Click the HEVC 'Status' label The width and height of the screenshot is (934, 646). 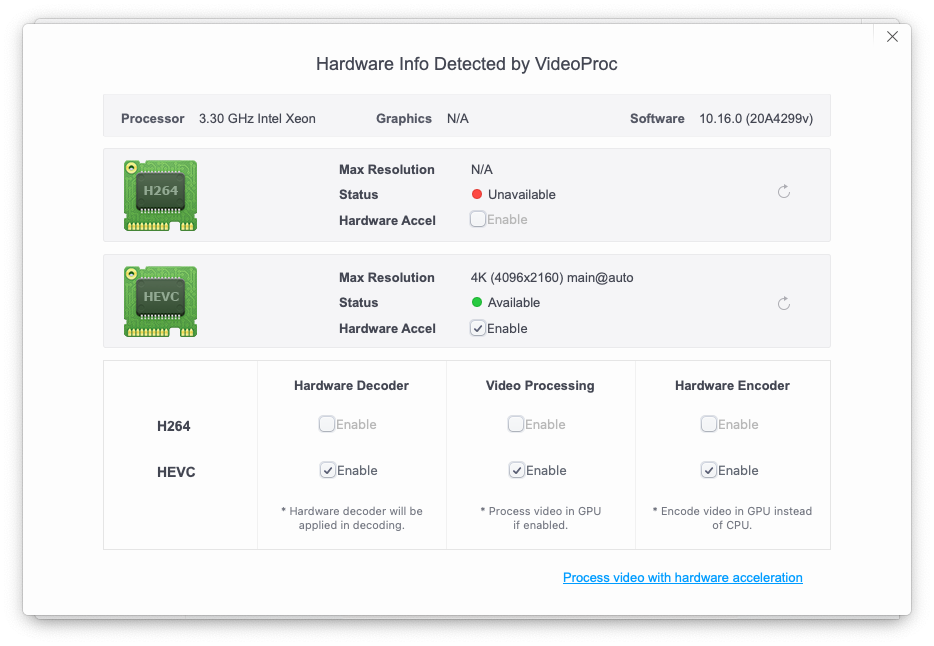[359, 302]
